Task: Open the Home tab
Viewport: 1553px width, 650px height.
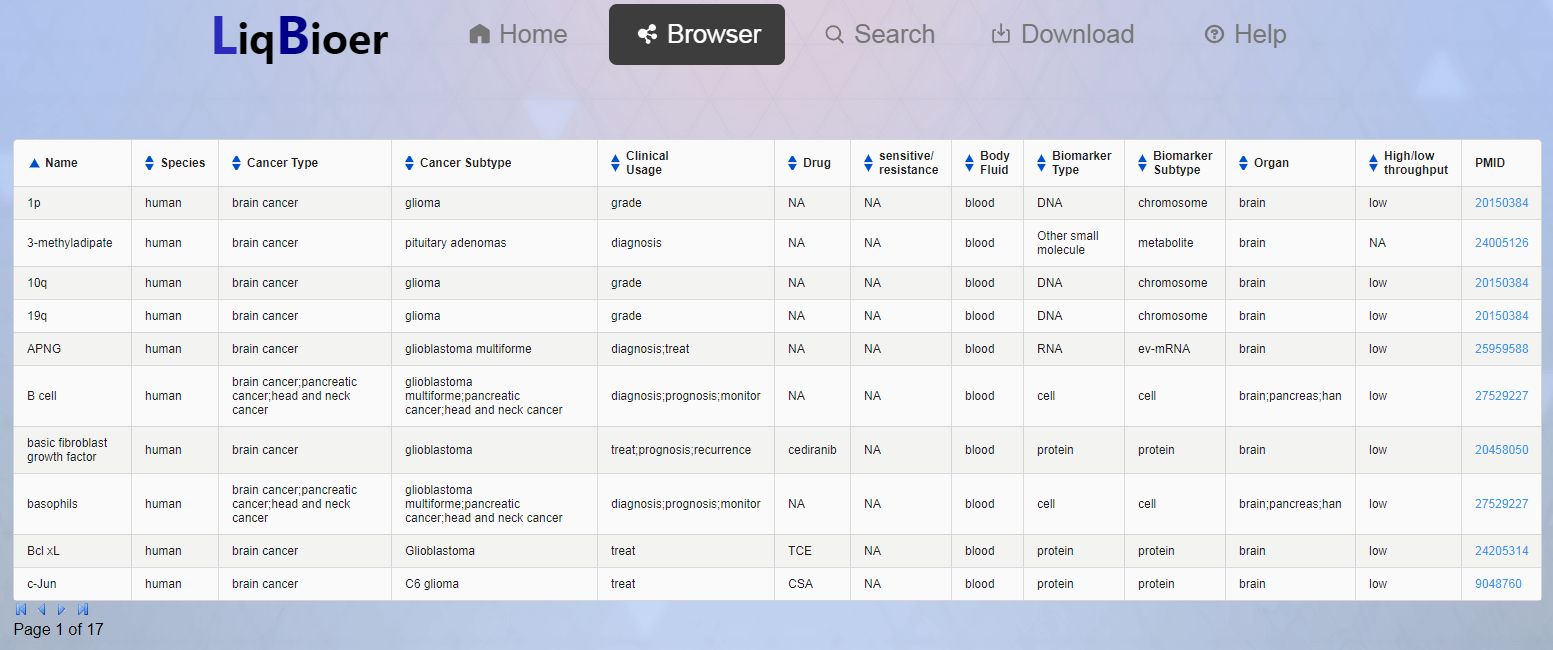Action: pos(518,35)
